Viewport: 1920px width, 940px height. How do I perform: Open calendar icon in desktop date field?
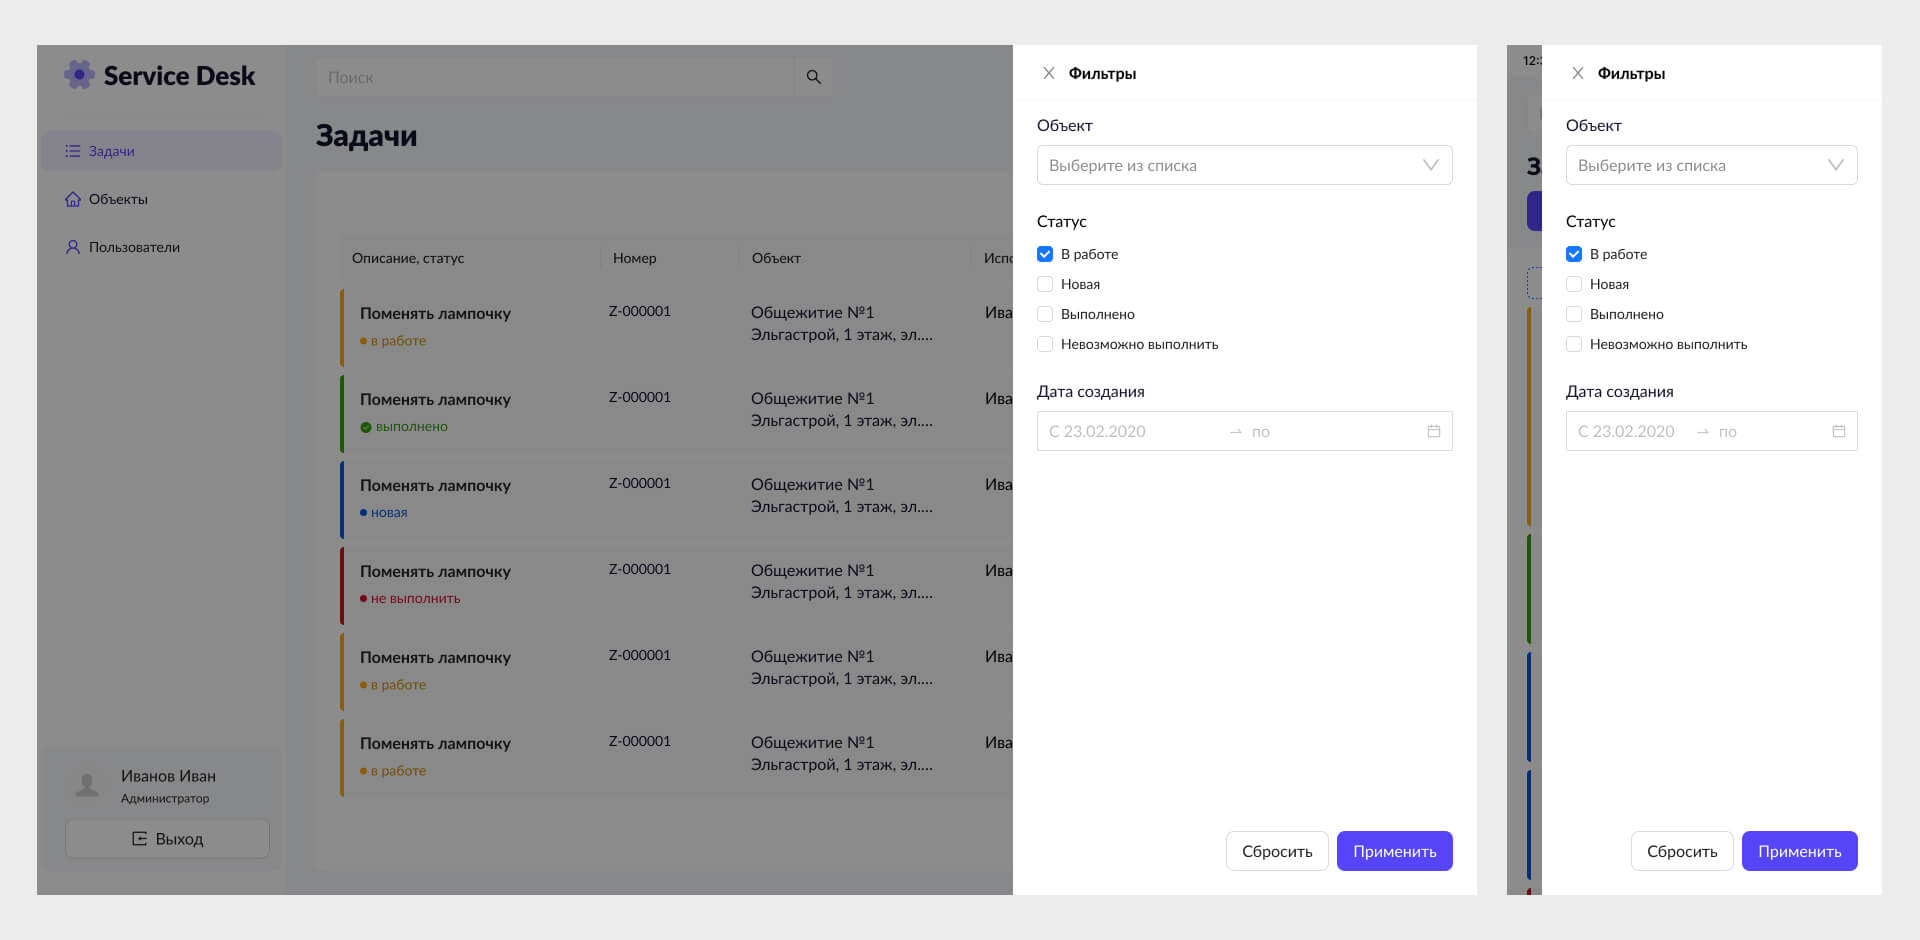tap(1433, 431)
